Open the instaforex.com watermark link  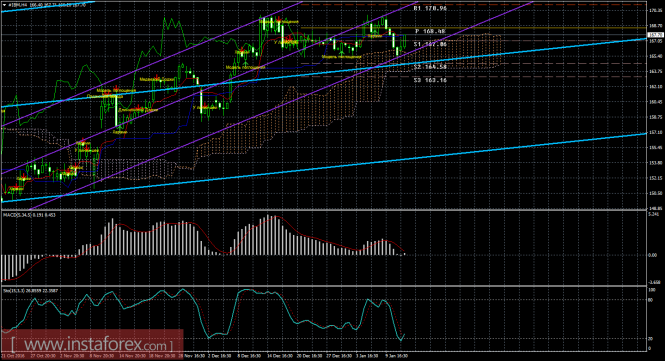point(92,343)
